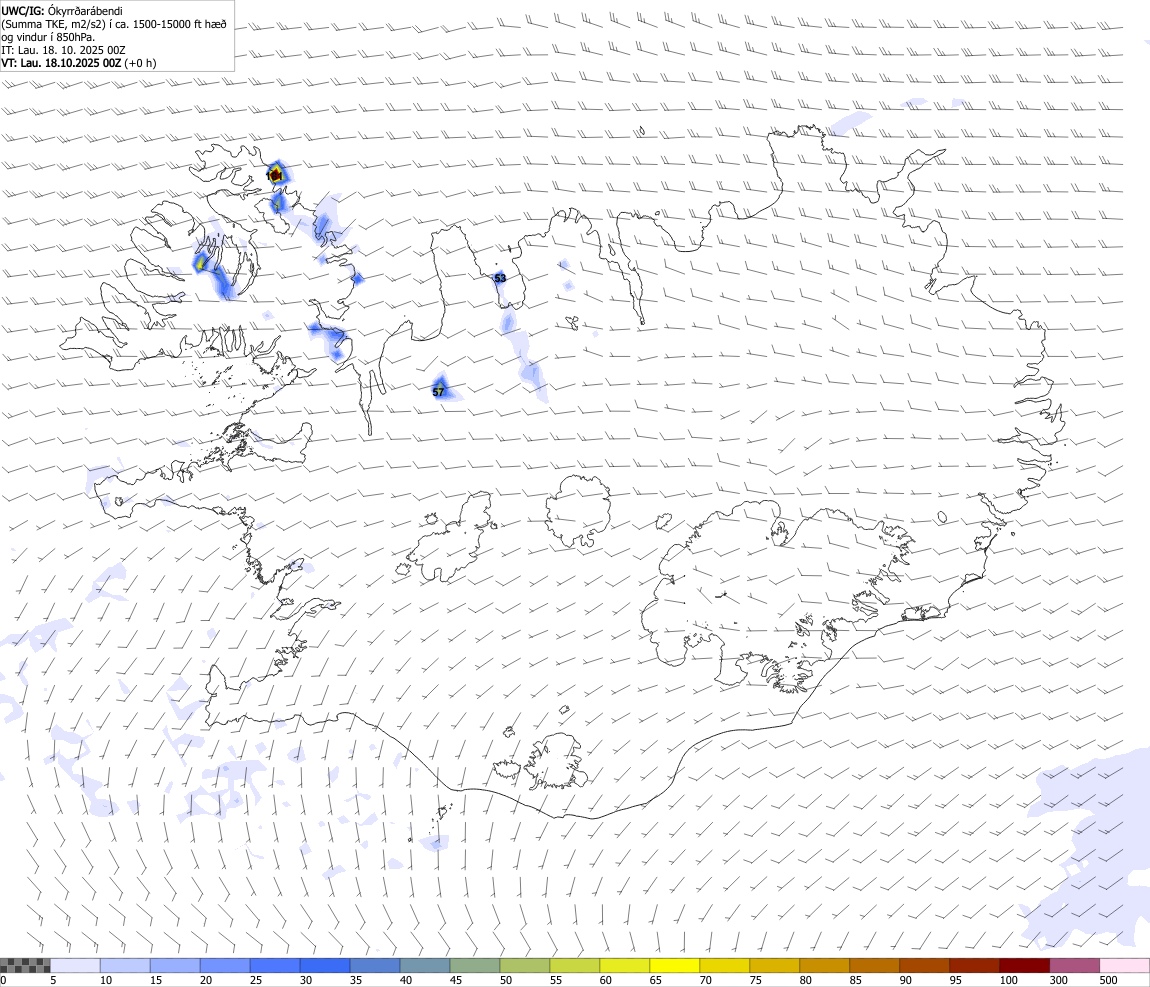Screen dimensions: 1150x987
Task: Click the legend scale label "30"
Action: (x=306, y=980)
